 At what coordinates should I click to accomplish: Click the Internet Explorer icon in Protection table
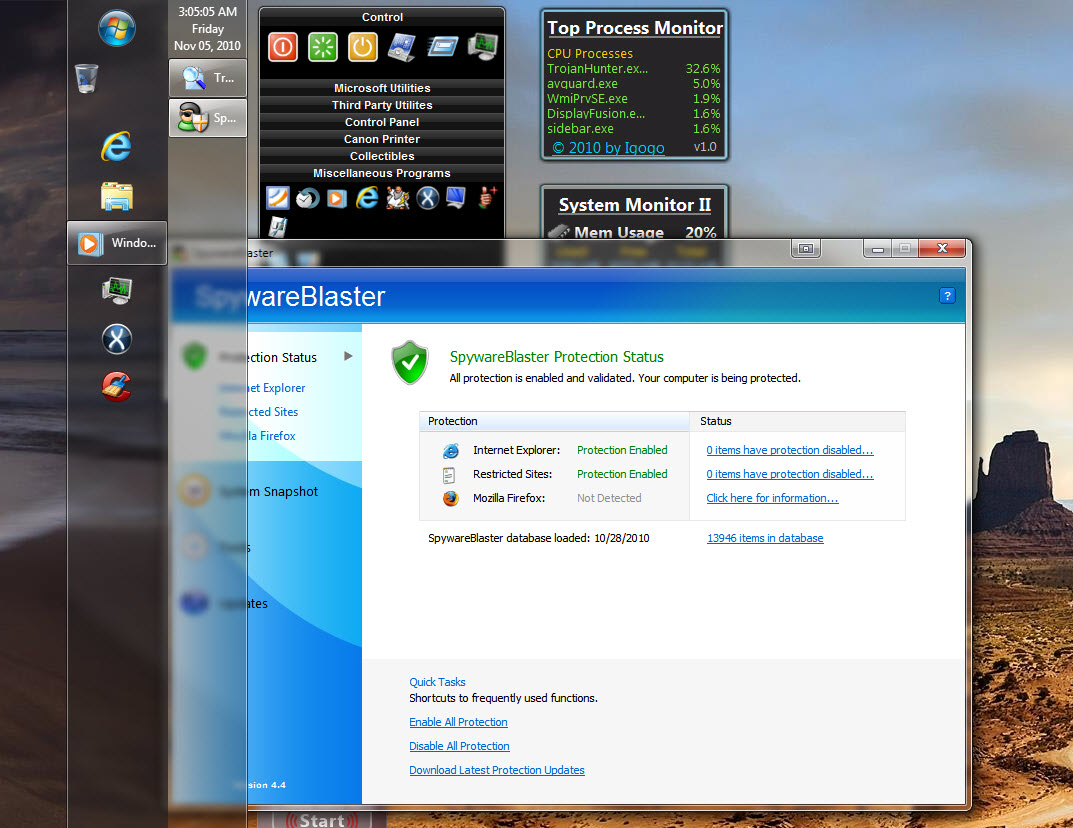pos(450,450)
